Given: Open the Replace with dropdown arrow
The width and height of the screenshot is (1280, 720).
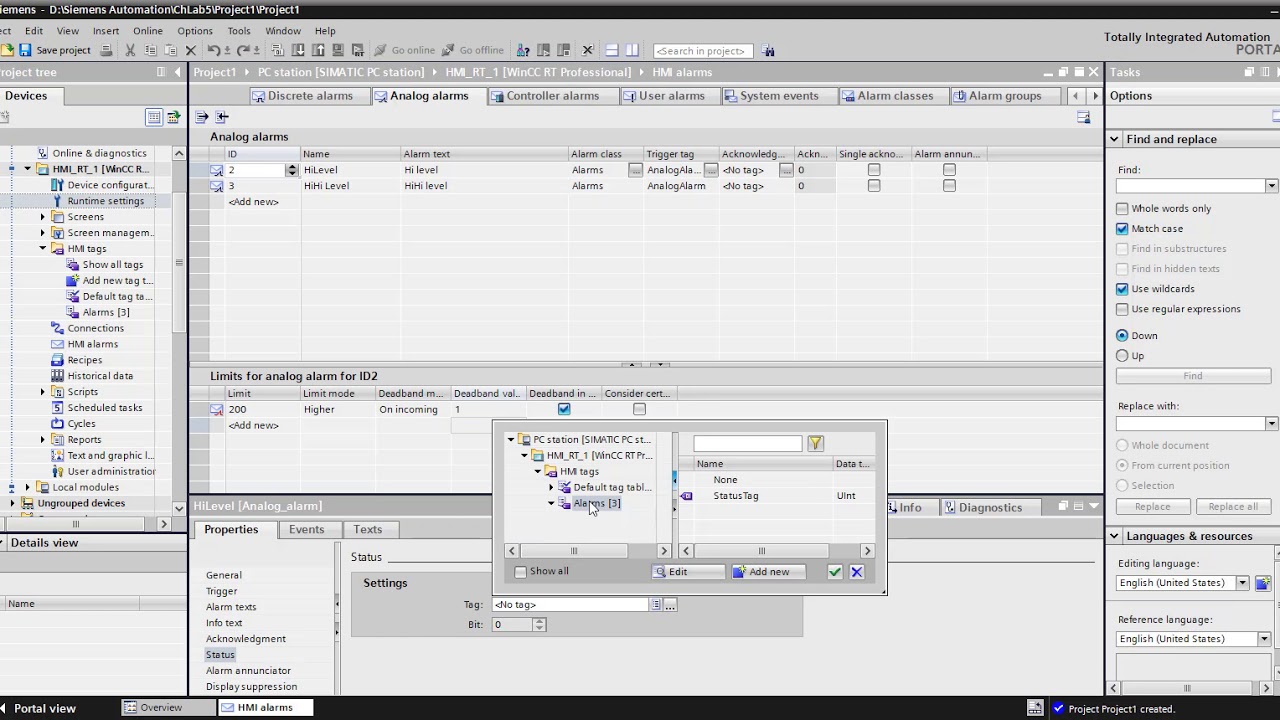Looking at the screenshot, I should [1271, 424].
